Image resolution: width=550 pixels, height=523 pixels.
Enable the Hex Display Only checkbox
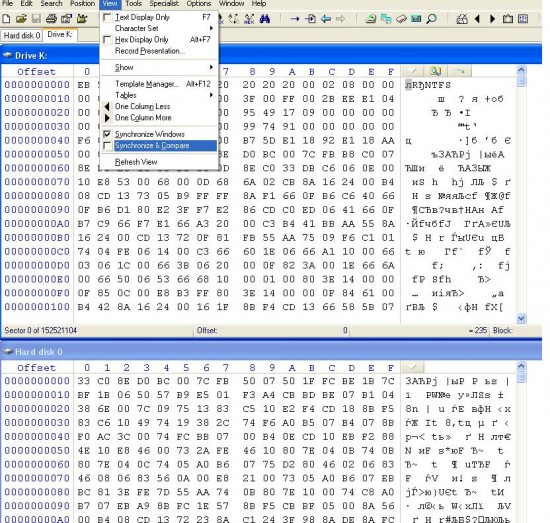click(107, 40)
